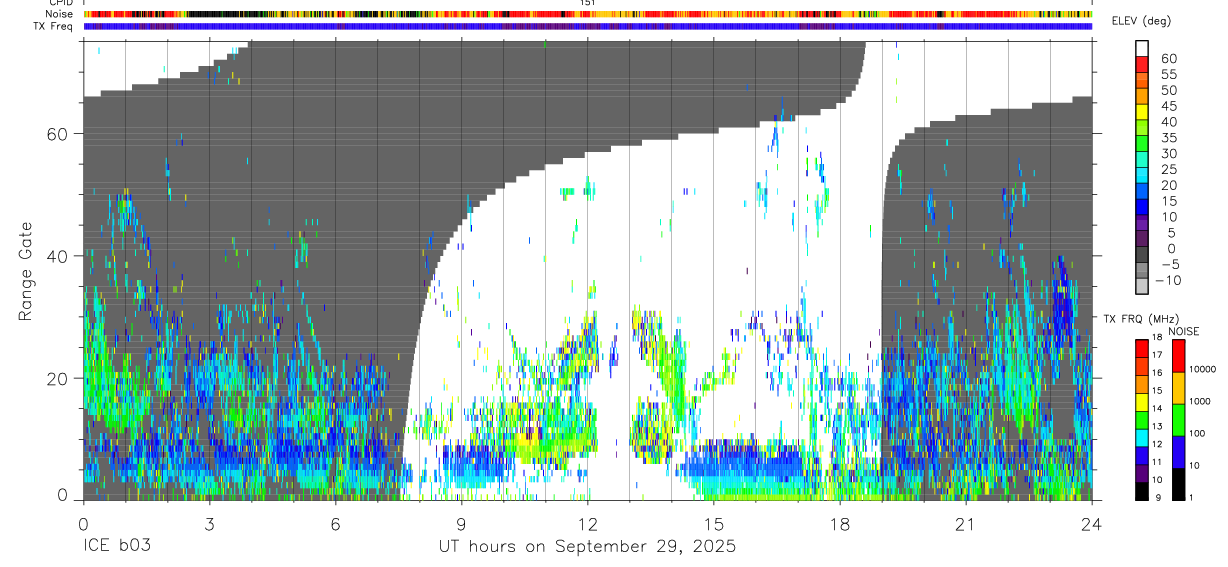Click ELEV scale value 55

(1168, 74)
